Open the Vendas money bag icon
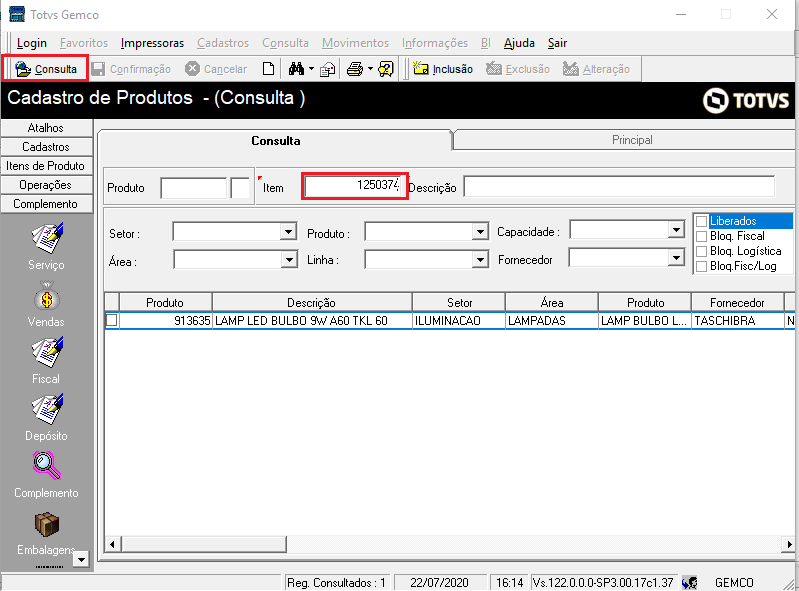The image size is (799, 591). 46,296
